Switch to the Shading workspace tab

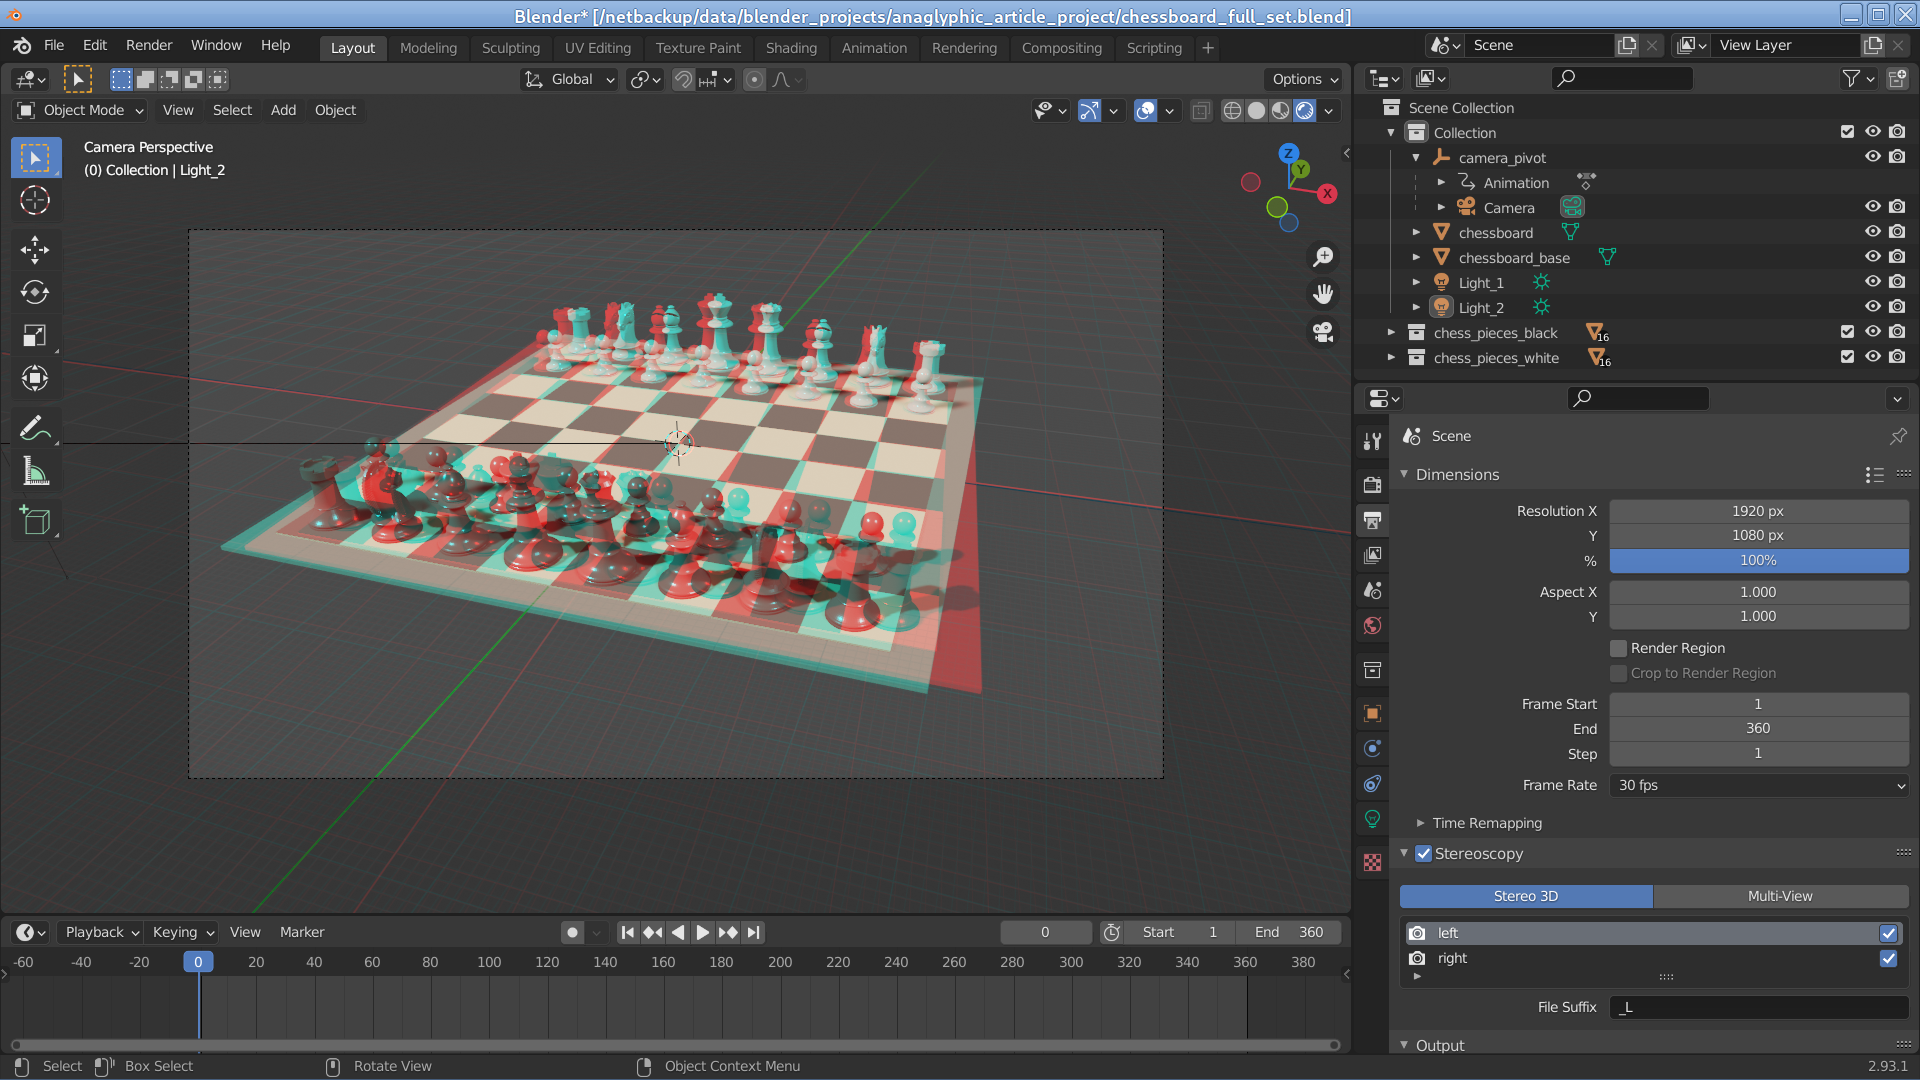click(x=790, y=47)
